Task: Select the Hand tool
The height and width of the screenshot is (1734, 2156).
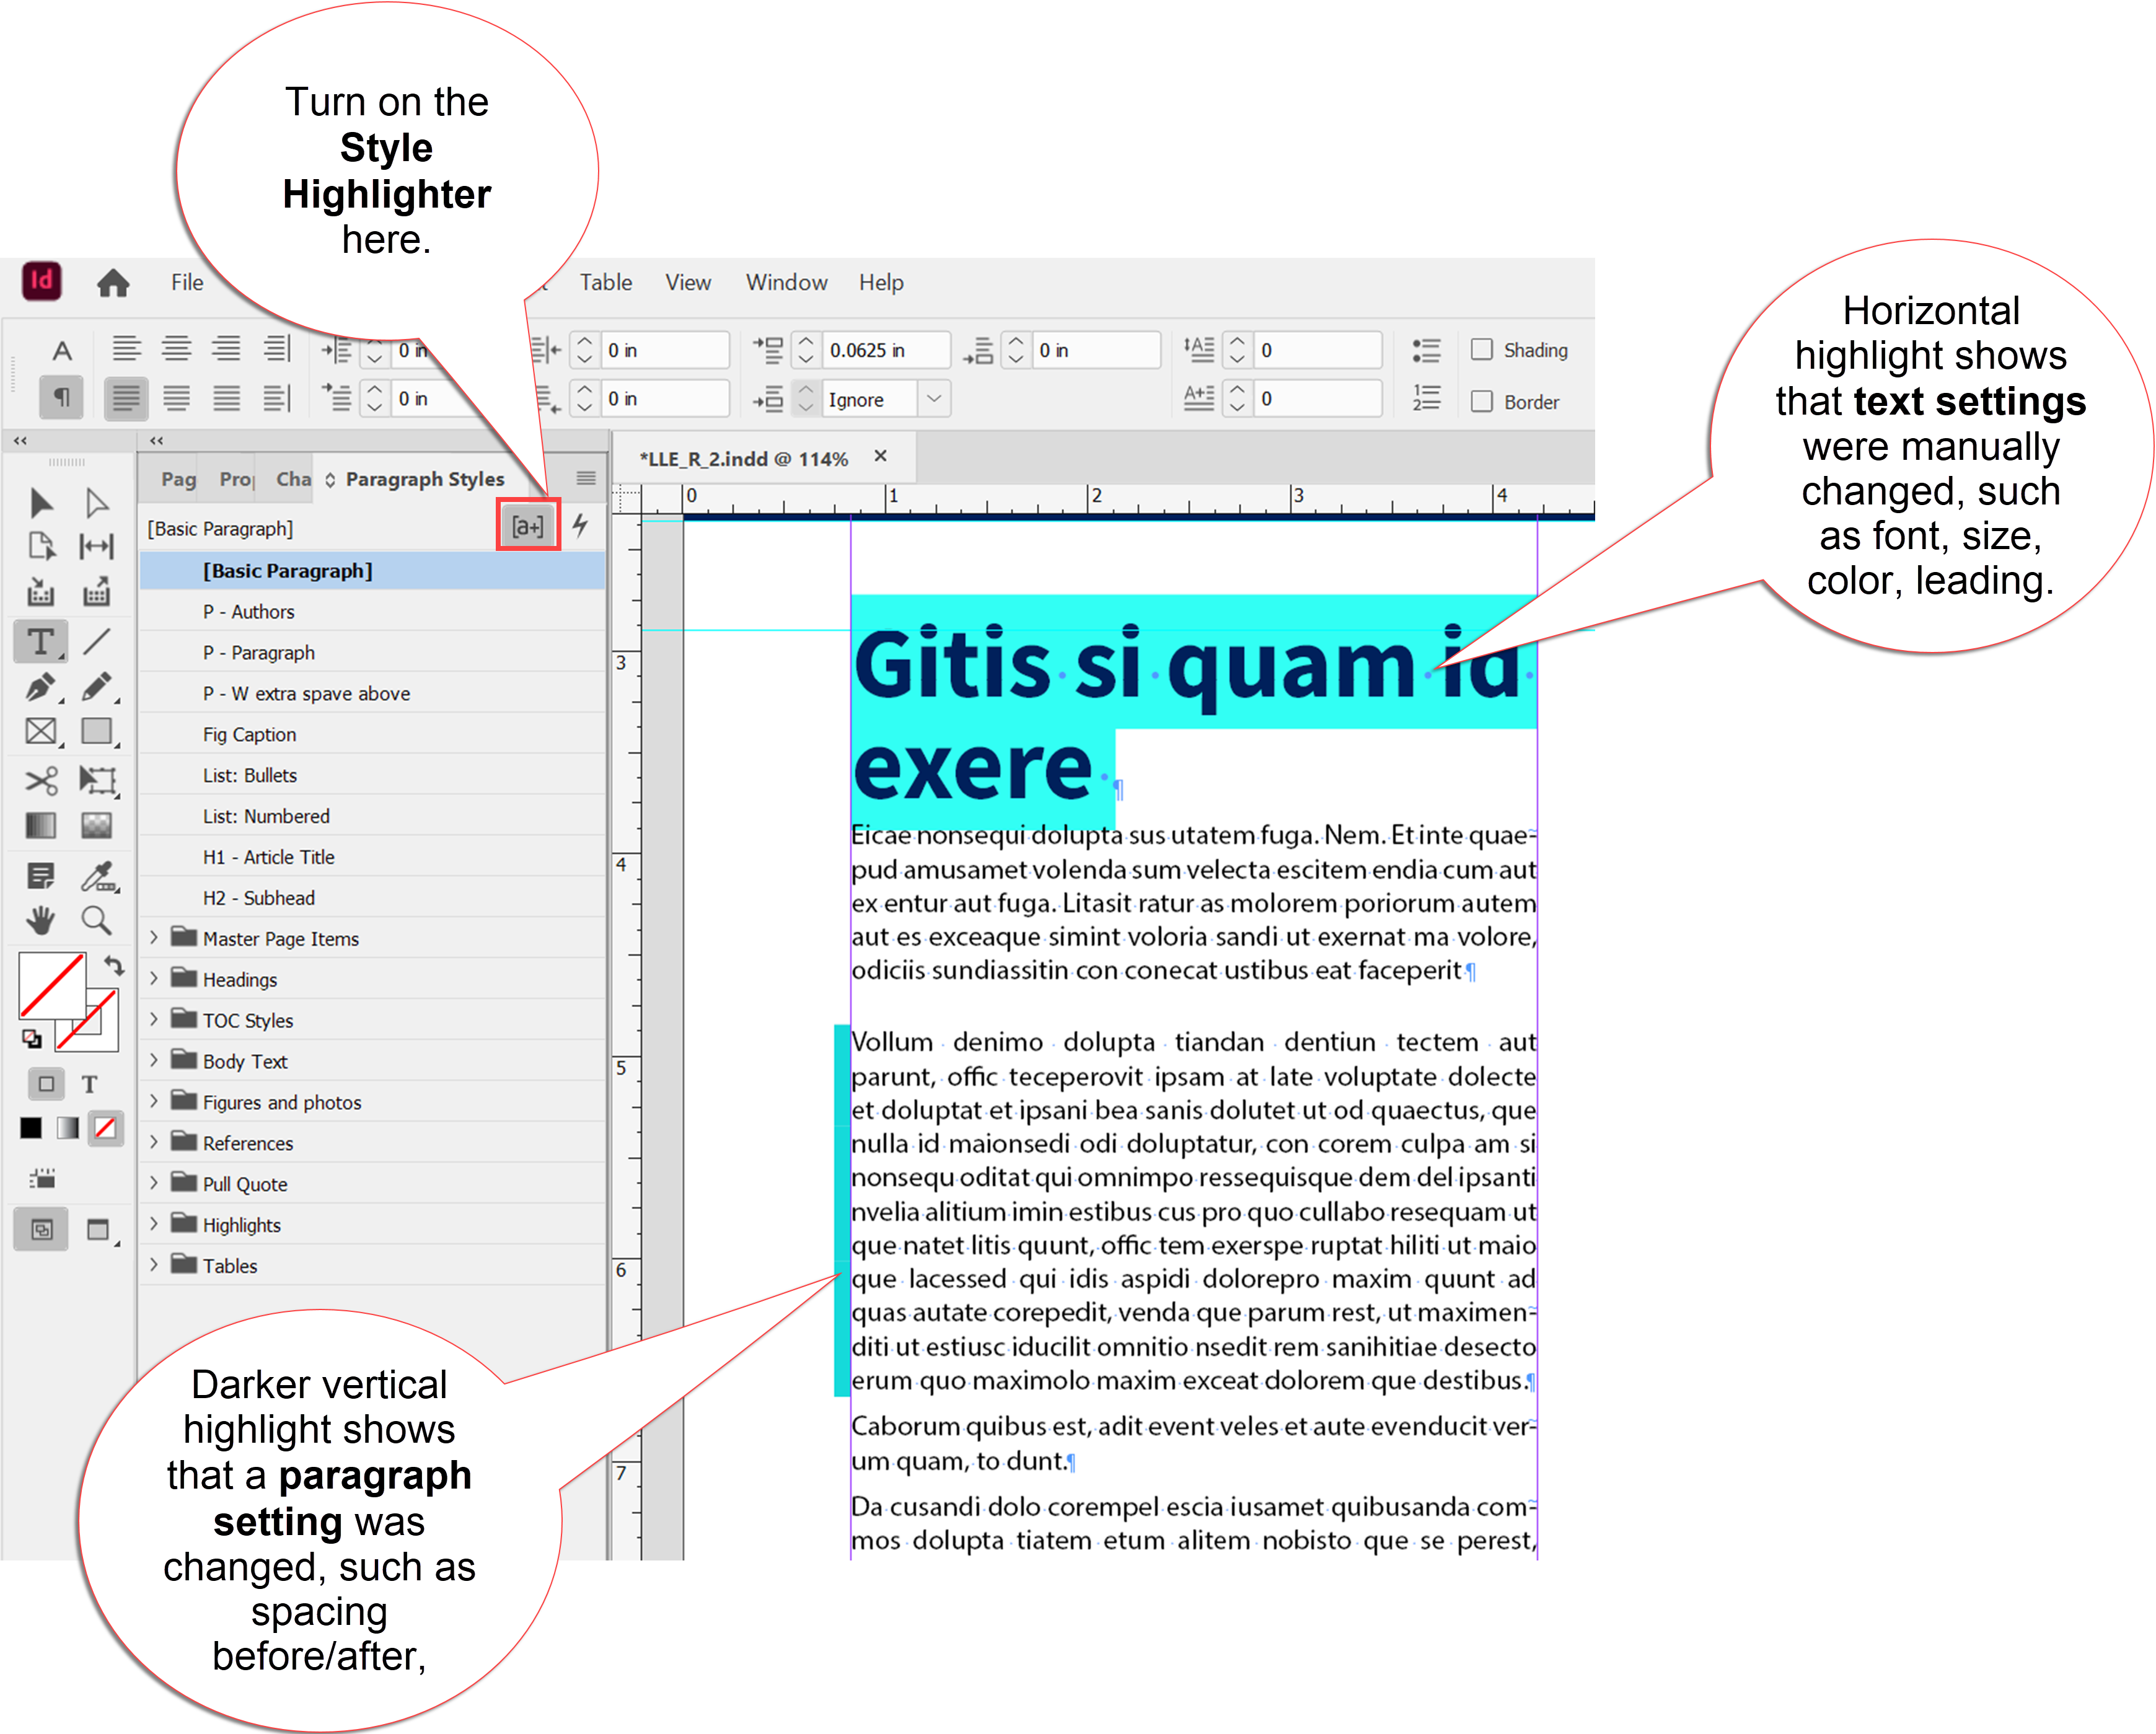Action: (x=40, y=920)
